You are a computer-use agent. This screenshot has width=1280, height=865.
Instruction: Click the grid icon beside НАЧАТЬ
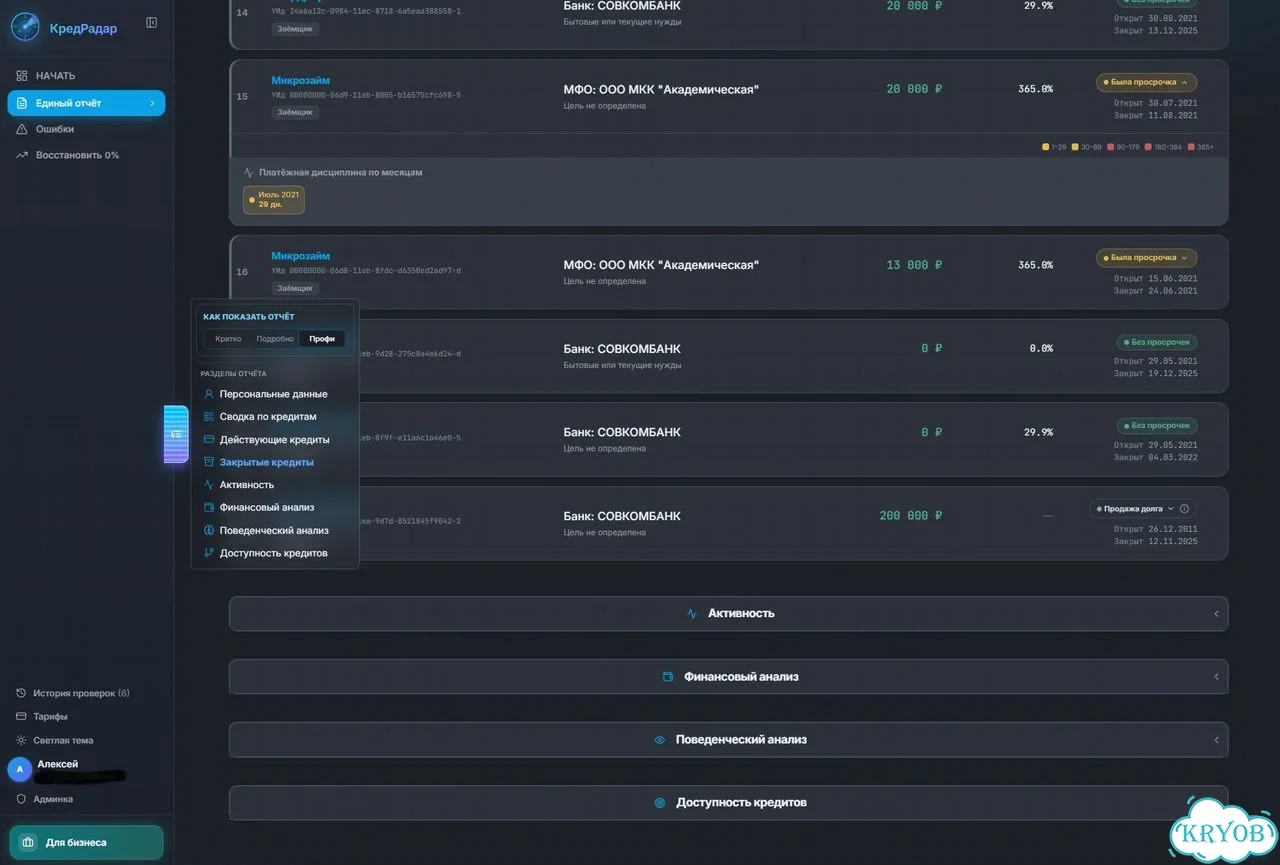22,76
